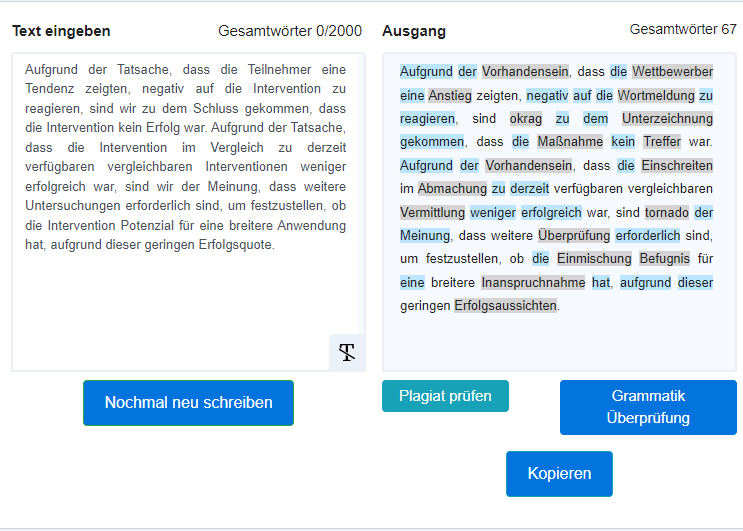Select the word Einmischung in output
Screen dimensions: 743x531
[x=594, y=259]
